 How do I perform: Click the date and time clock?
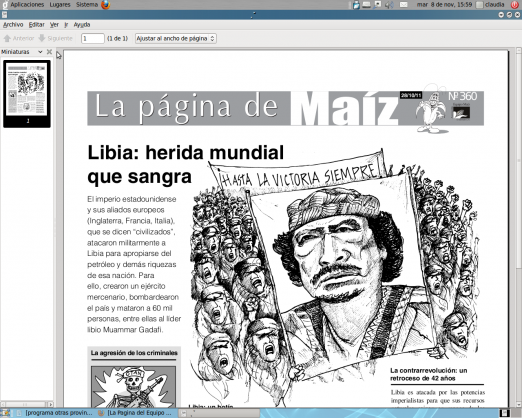[444, 5]
